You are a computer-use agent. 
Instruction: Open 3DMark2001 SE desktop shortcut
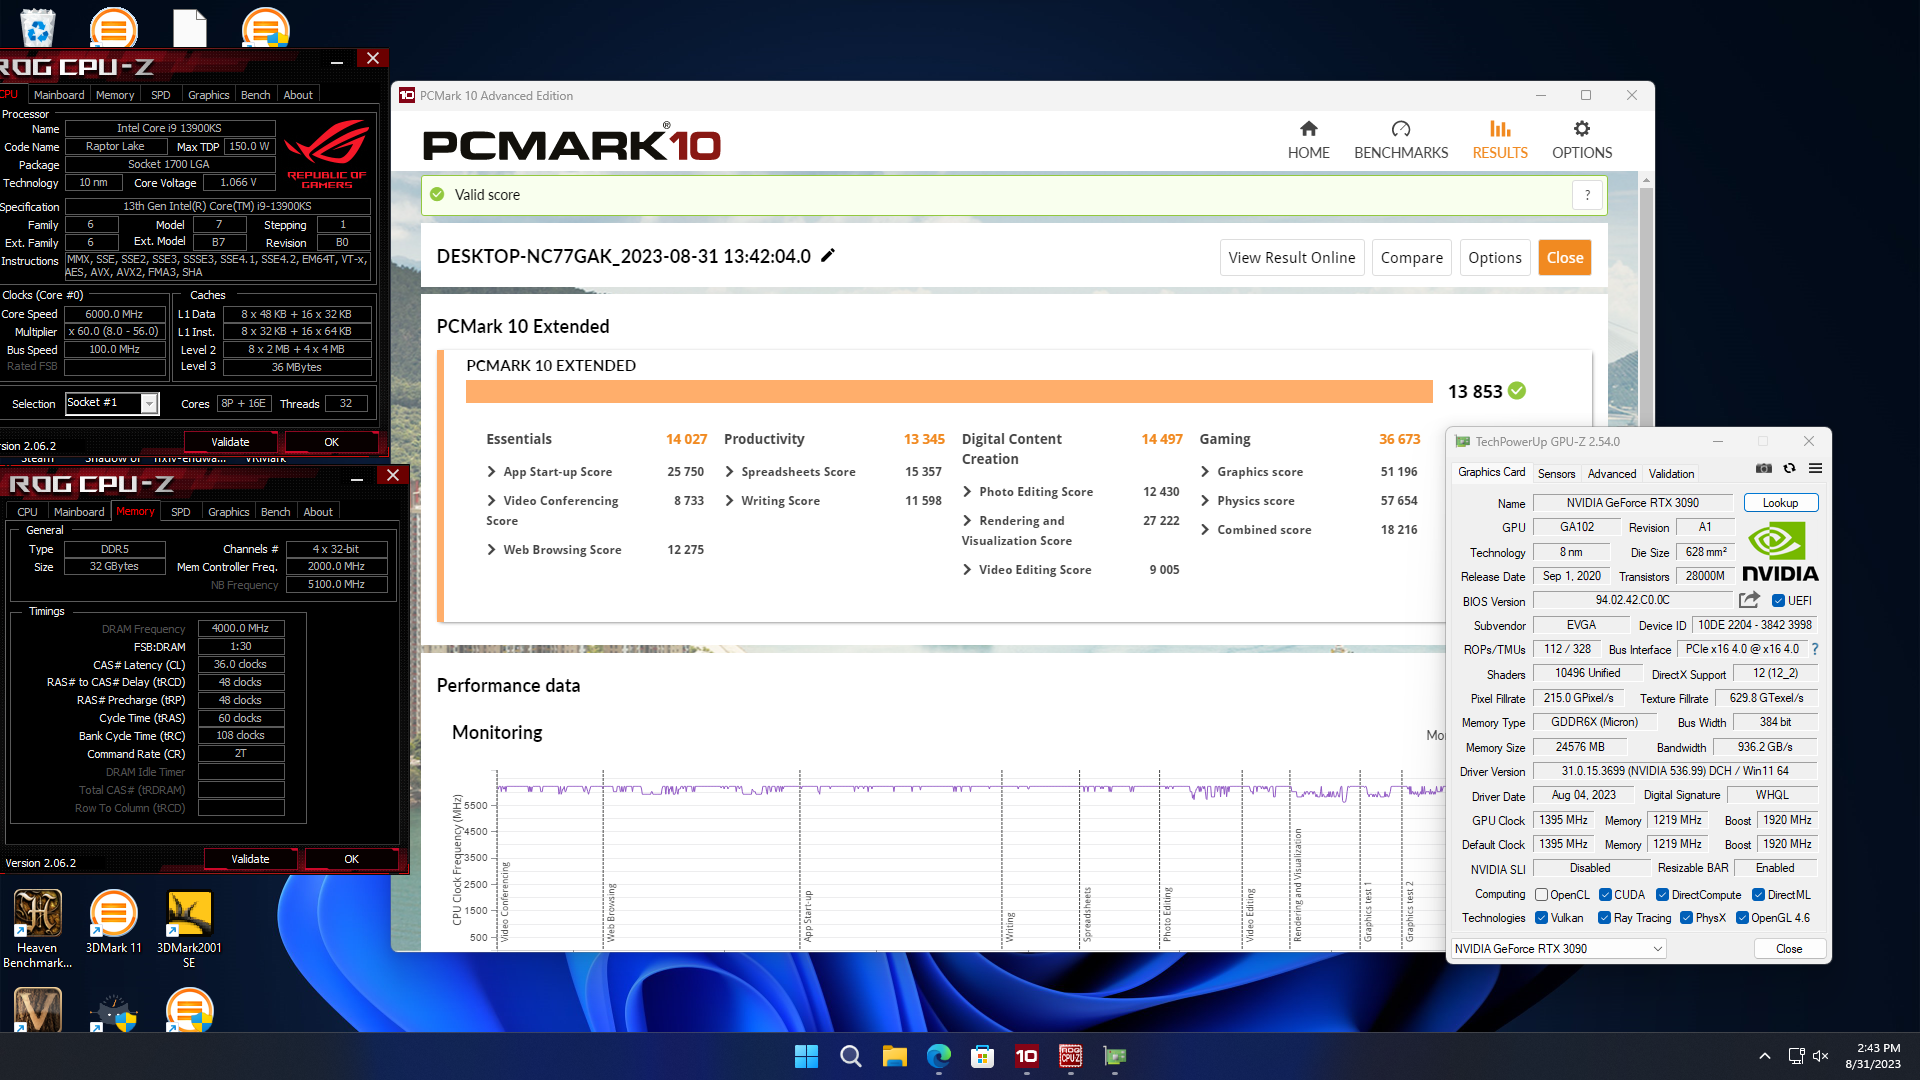(189, 929)
